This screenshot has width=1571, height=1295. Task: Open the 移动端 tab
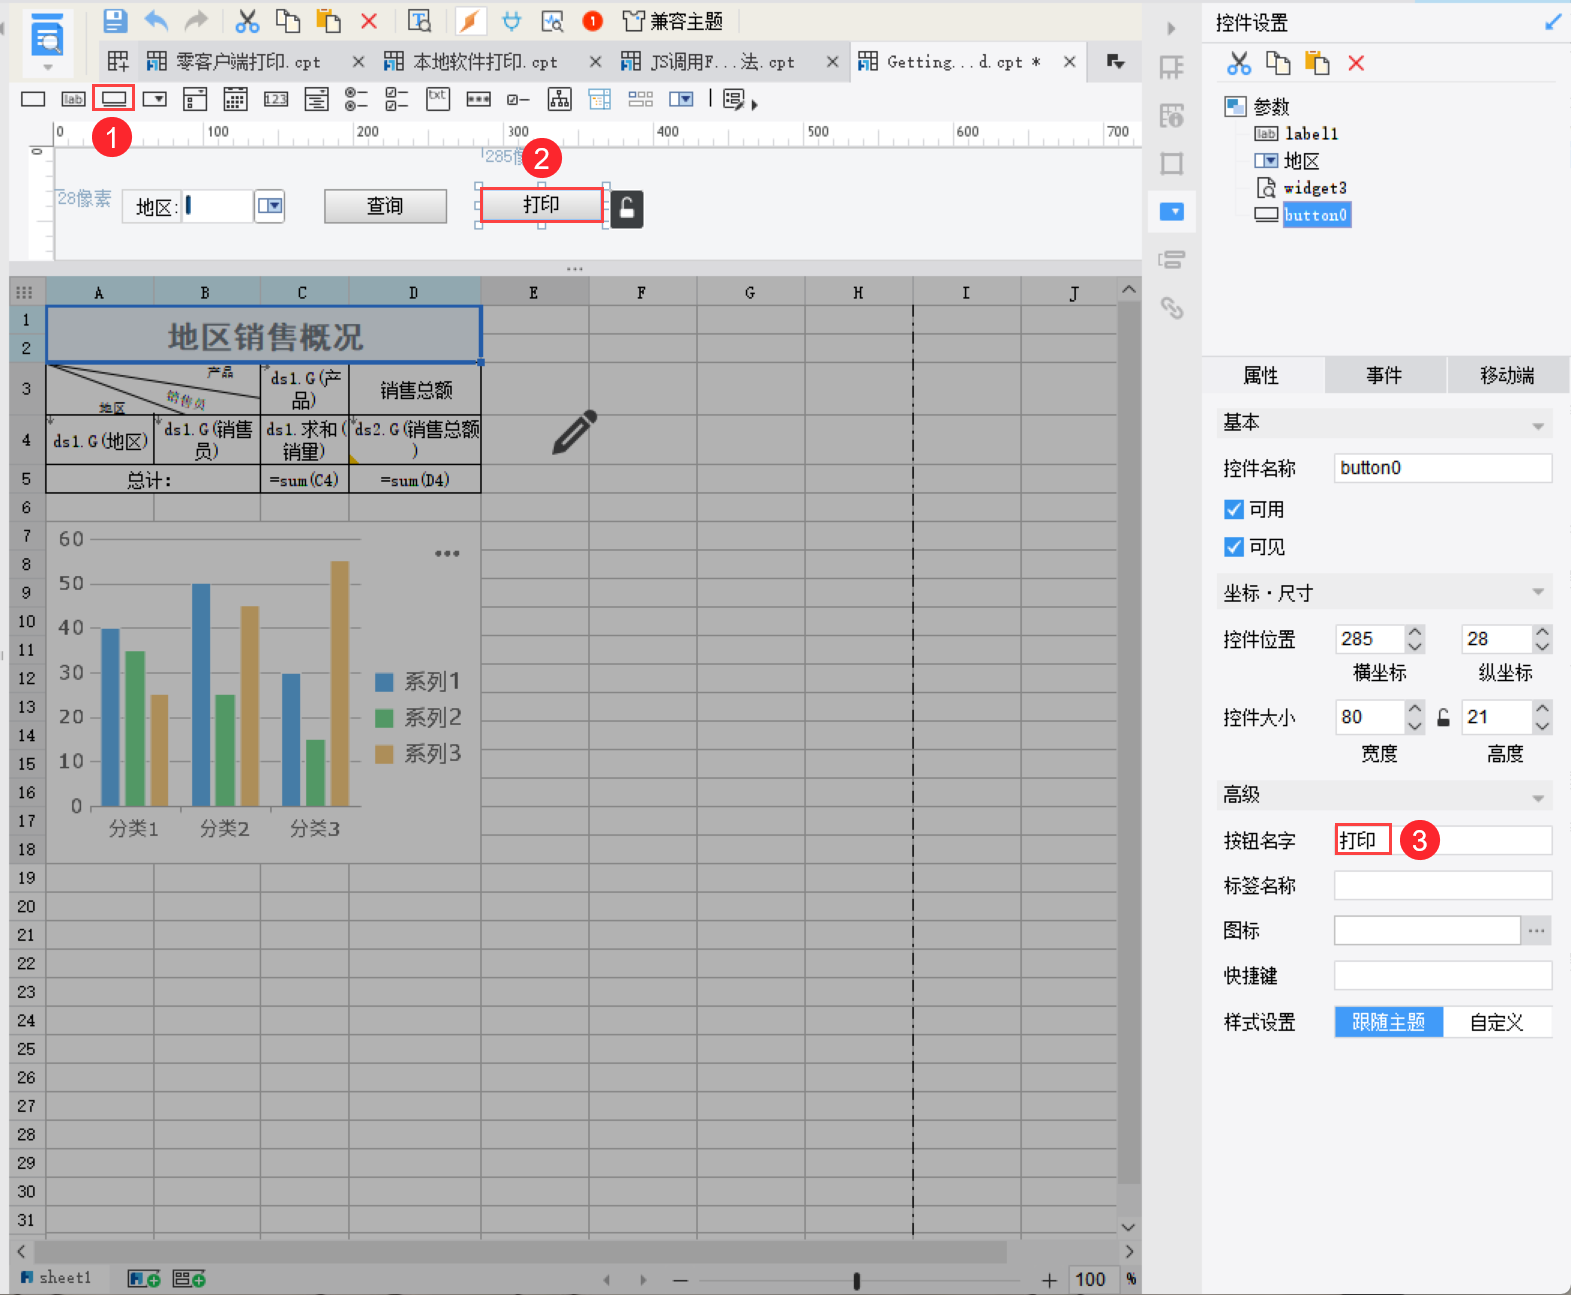(1508, 375)
